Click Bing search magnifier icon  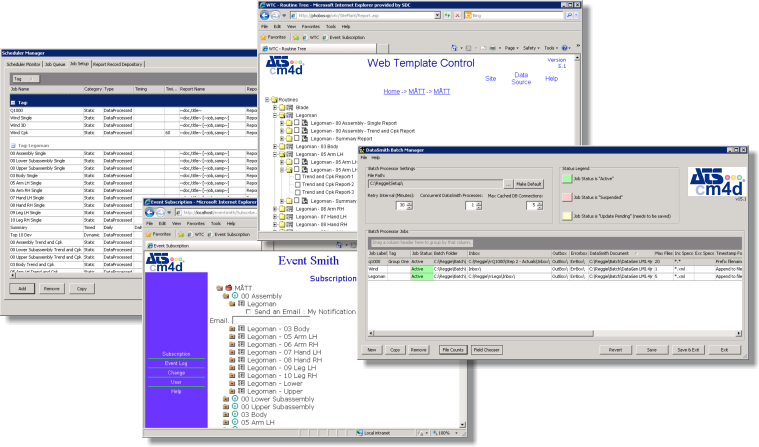[569, 15]
